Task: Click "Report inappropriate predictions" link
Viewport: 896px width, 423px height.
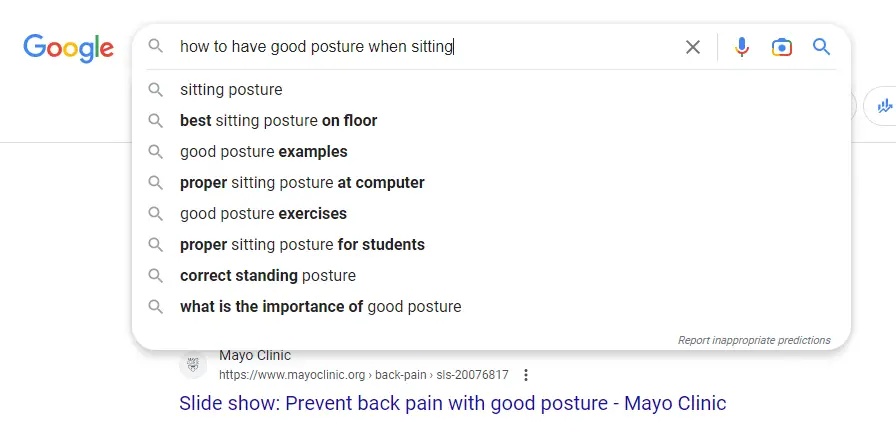Action: pos(754,340)
